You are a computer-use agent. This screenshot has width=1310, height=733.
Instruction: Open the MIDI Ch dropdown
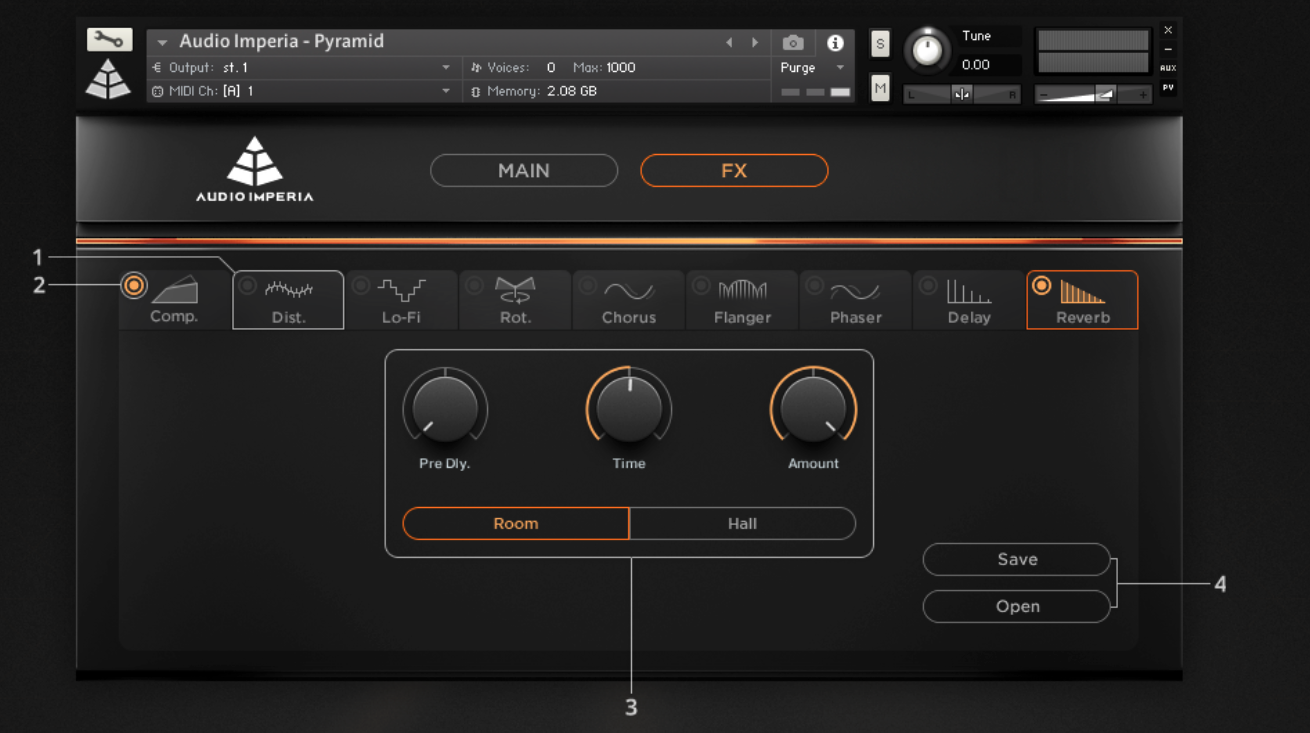300,90
